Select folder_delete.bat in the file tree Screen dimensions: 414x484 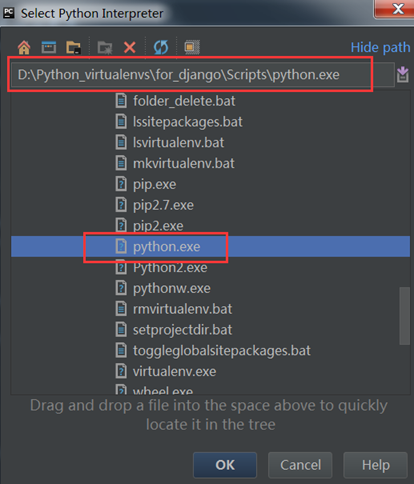click(184, 101)
